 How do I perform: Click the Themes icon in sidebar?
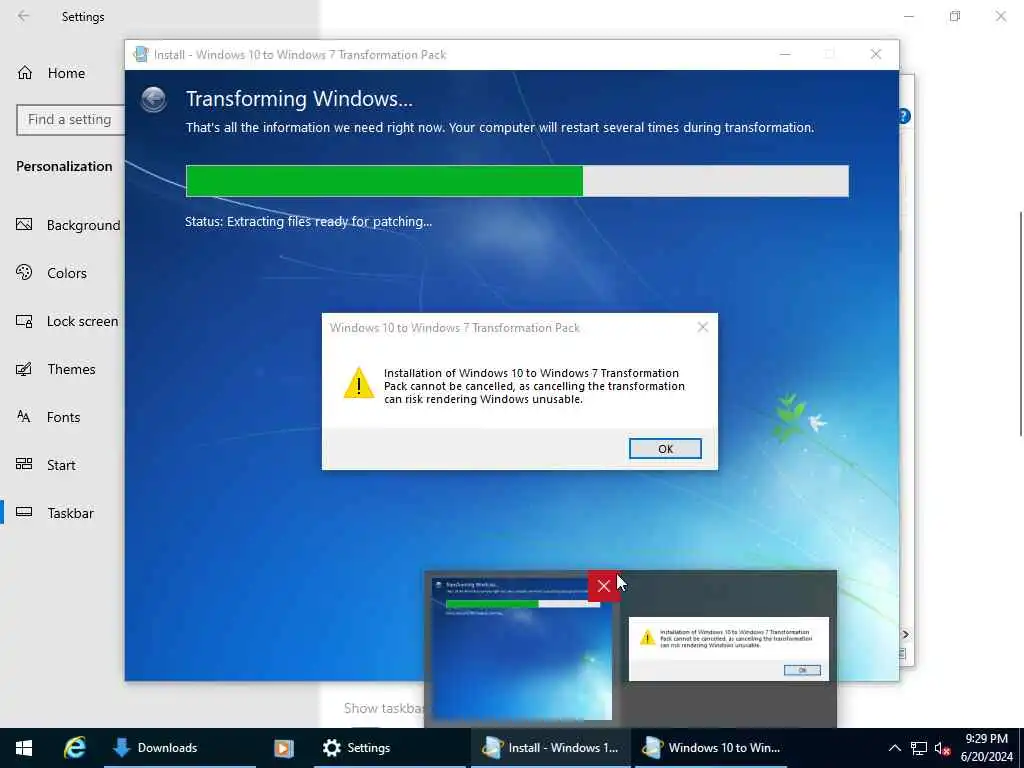coord(24,369)
